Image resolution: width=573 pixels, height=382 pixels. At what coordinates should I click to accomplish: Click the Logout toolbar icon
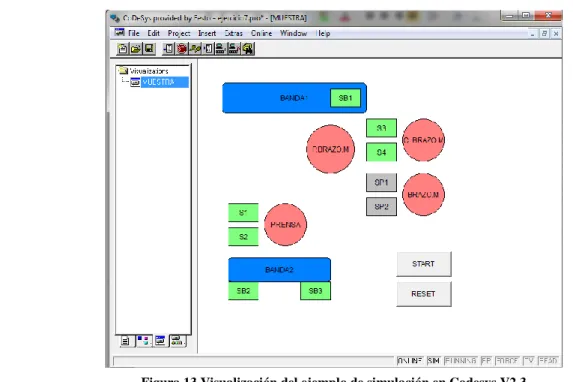click(234, 49)
